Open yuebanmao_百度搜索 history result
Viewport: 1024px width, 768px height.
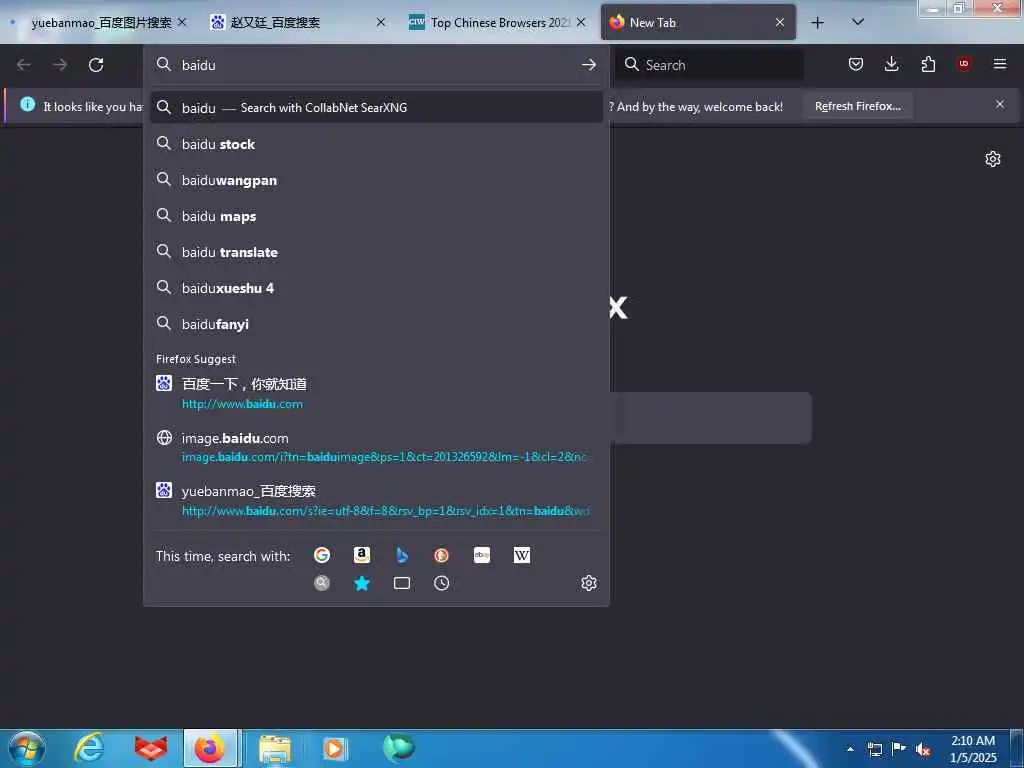point(376,500)
